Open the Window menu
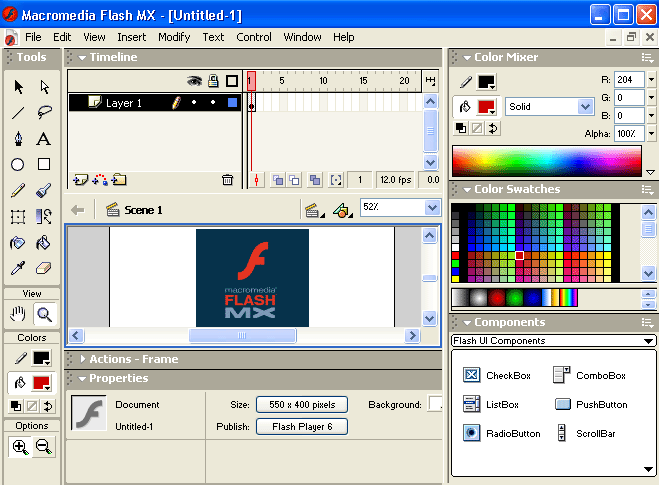 pyautogui.click(x=302, y=37)
